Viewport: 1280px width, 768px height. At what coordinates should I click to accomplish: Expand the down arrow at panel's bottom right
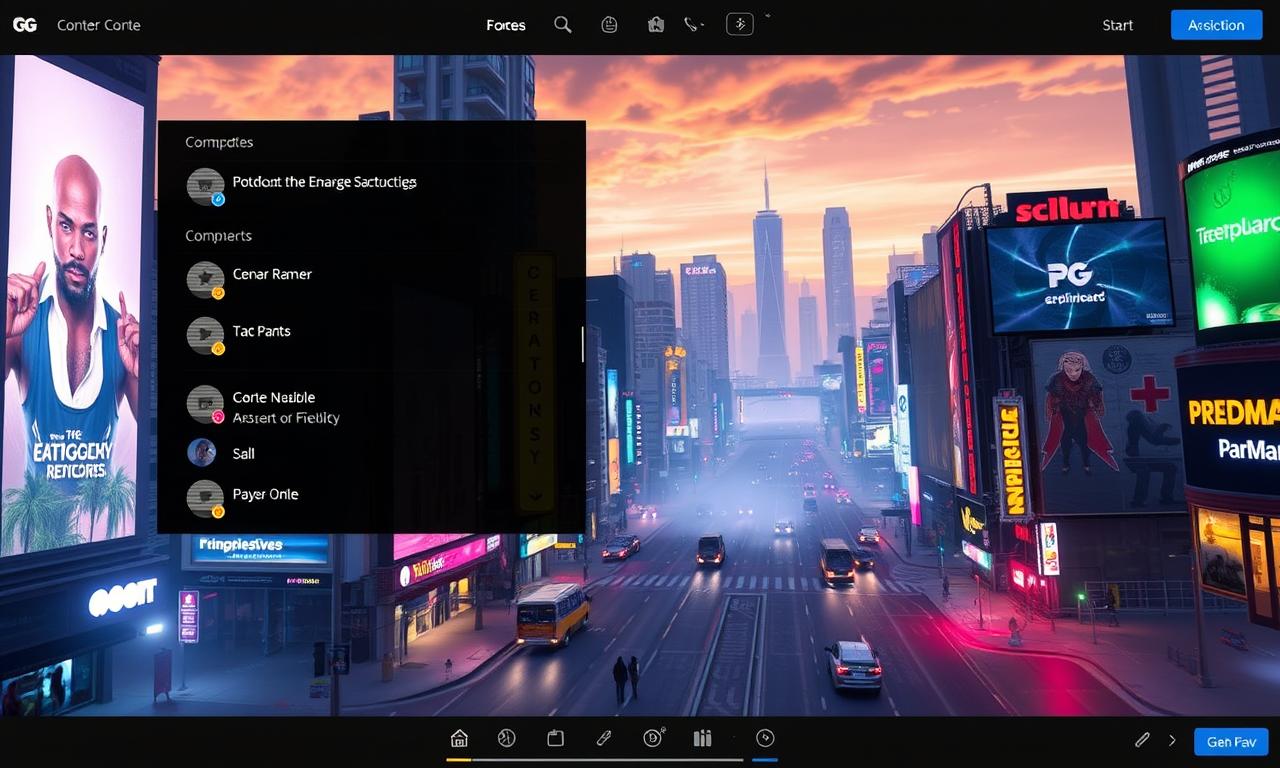click(534, 495)
